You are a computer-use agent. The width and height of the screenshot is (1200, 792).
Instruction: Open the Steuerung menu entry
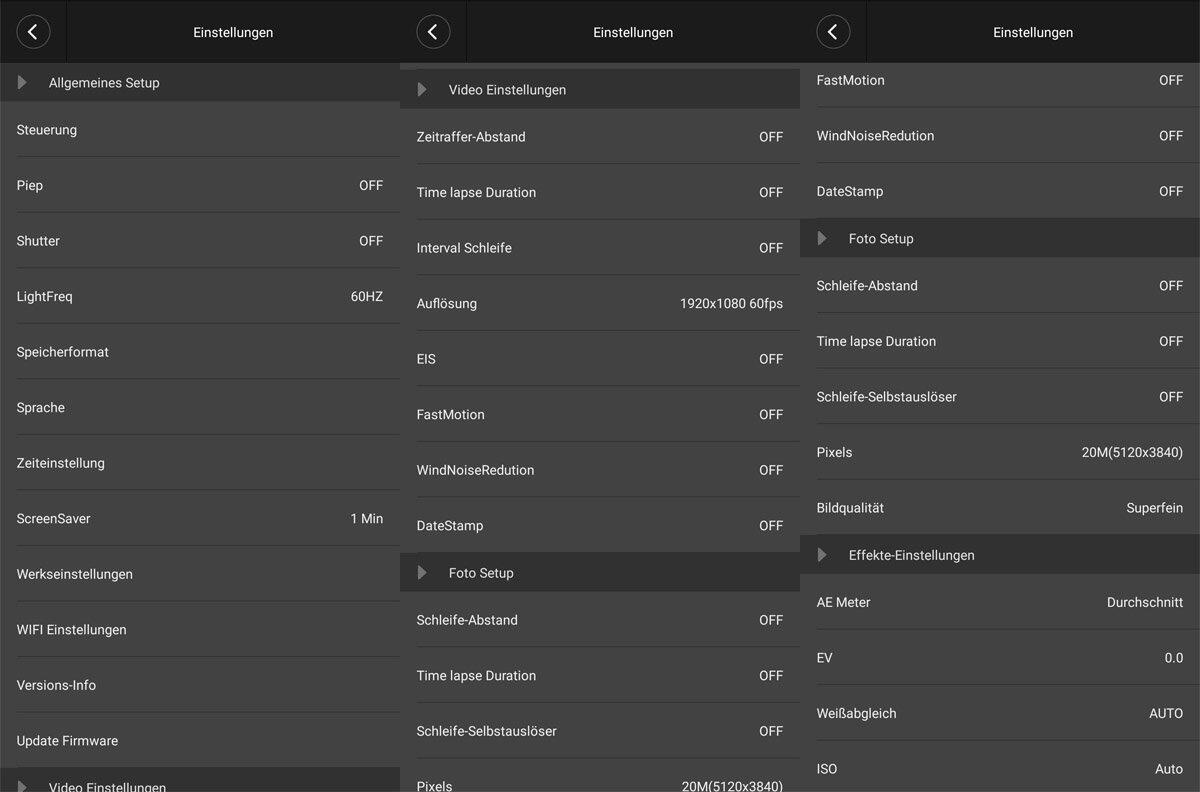(200, 130)
